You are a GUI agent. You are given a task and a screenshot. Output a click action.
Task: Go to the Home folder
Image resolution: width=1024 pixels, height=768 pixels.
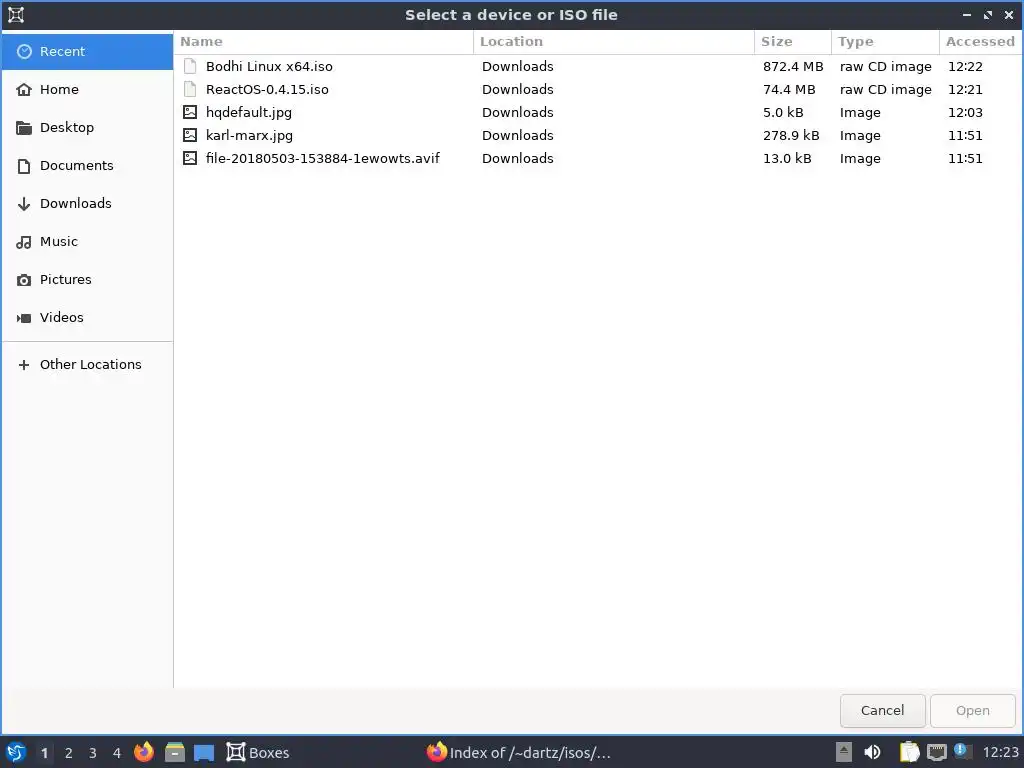pyautogui.click(x=88, y=89)
